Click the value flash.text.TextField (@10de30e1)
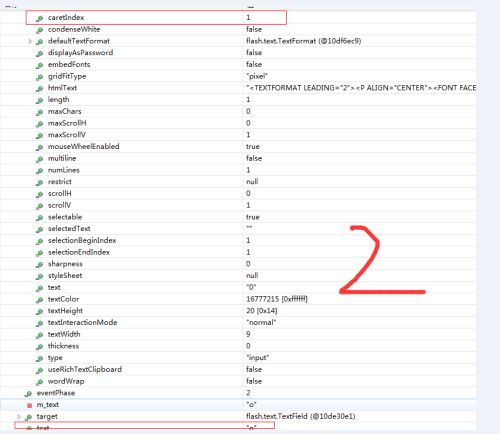This screenshot has height=434, width=500. tap(301, 416)
